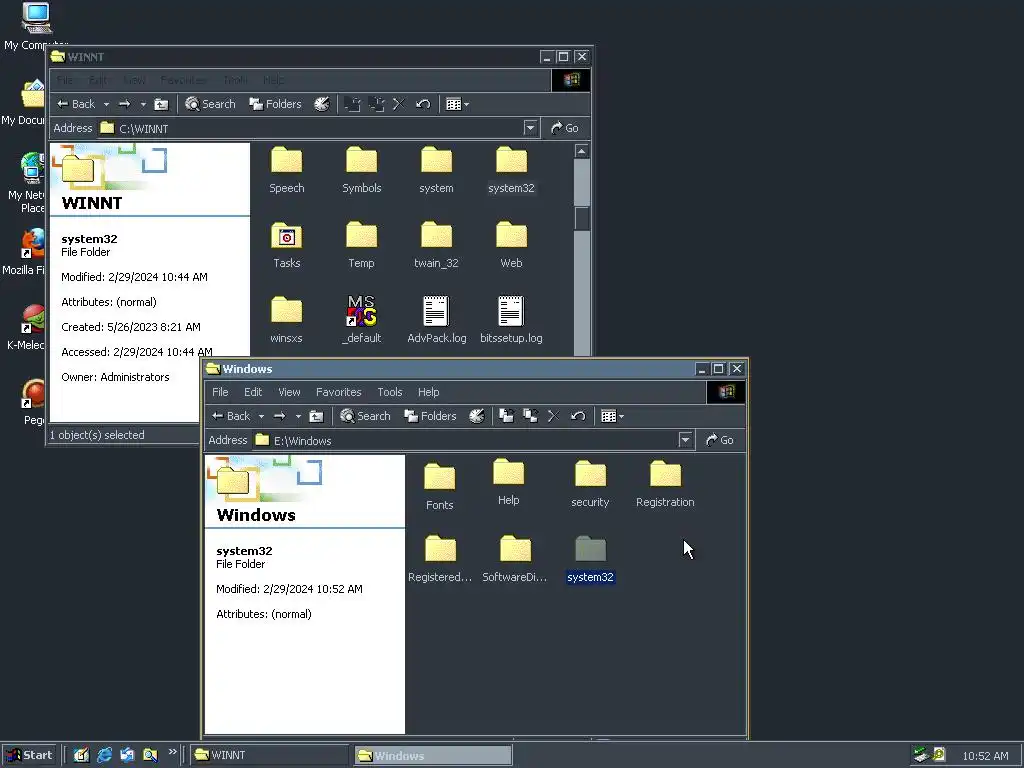Click Start button on taskbar
Screen dimensions: 1024x768
pyautogui.click(x=29, y=755)
